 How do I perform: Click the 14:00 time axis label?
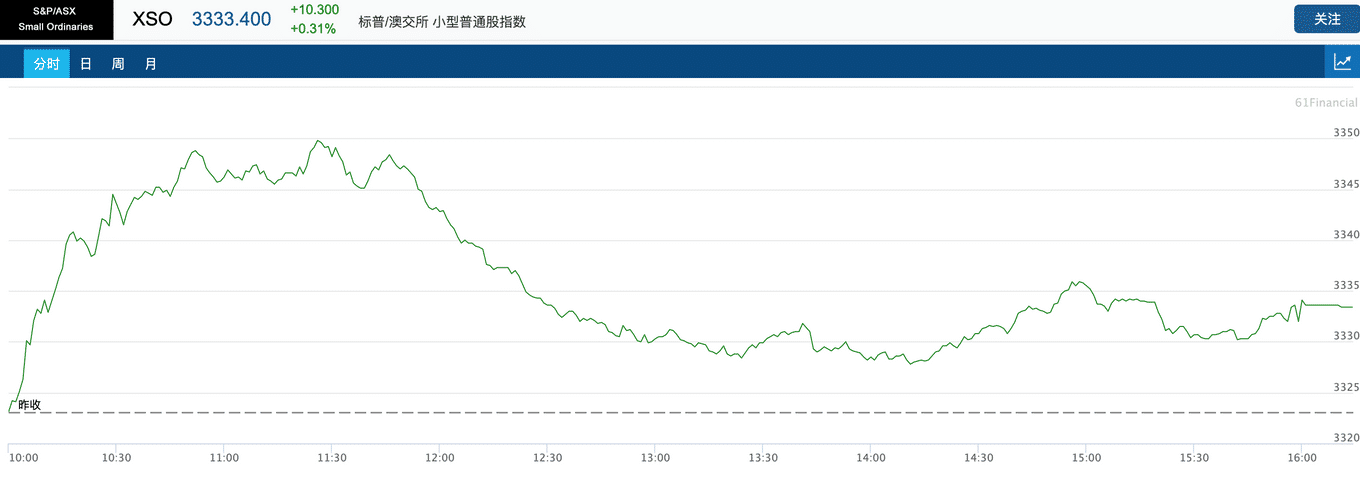pos(871,457)
